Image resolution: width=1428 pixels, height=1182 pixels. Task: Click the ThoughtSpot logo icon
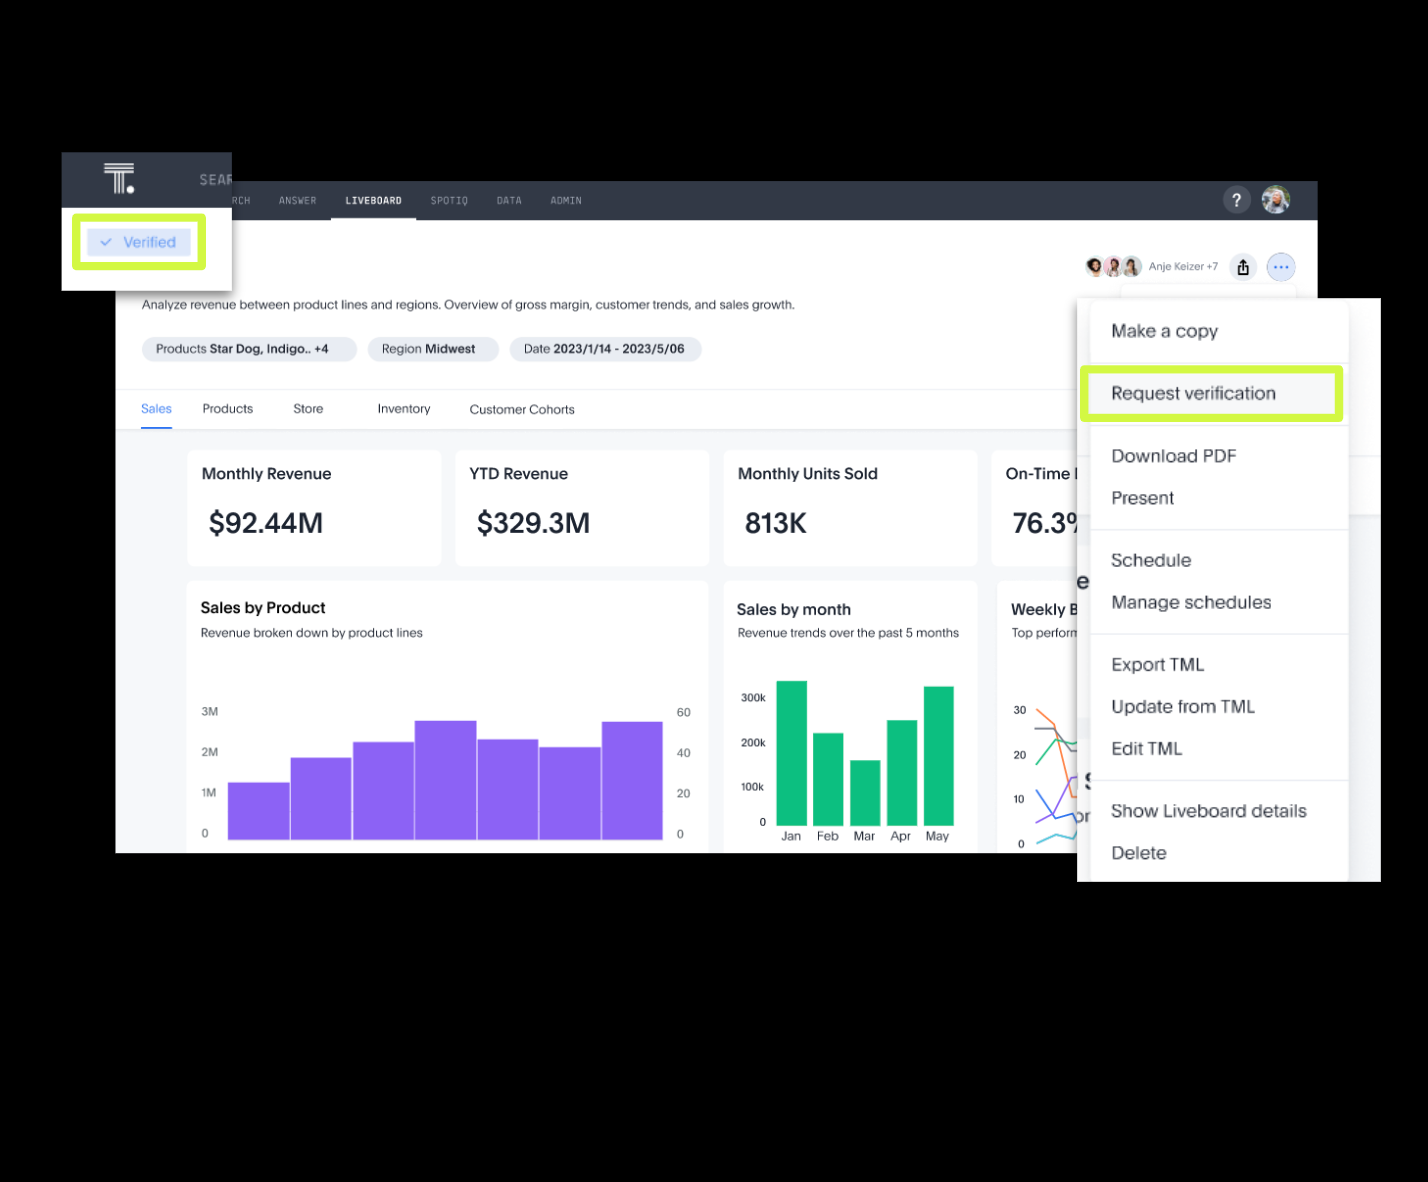coord(119,178)
